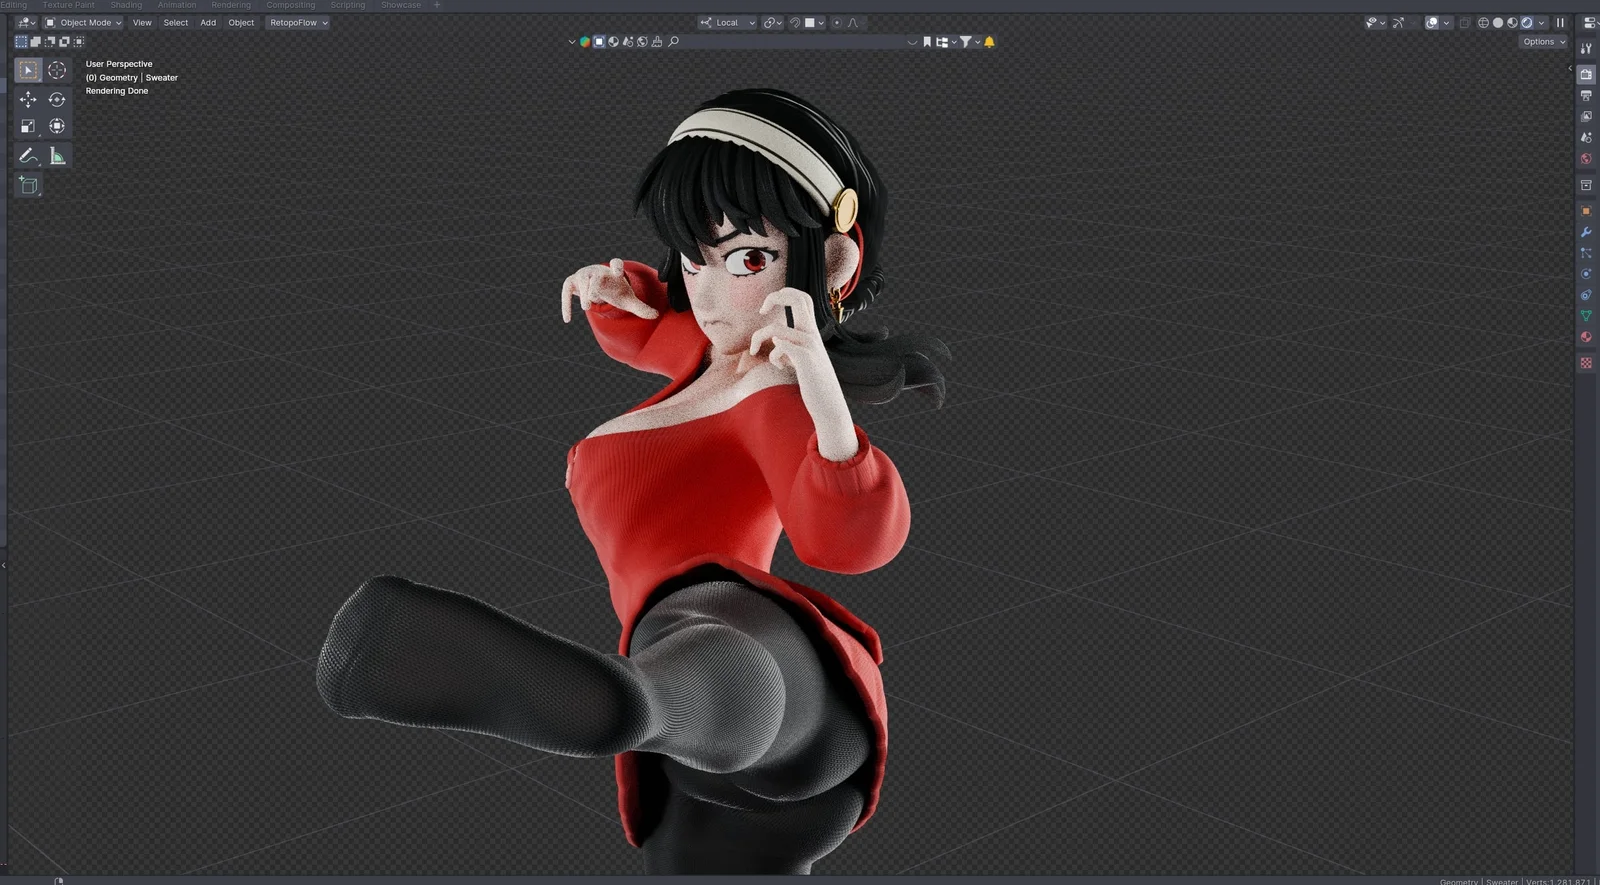Open the Material properties tab
Screen dimensions: 1600x885
[1586, 337]
